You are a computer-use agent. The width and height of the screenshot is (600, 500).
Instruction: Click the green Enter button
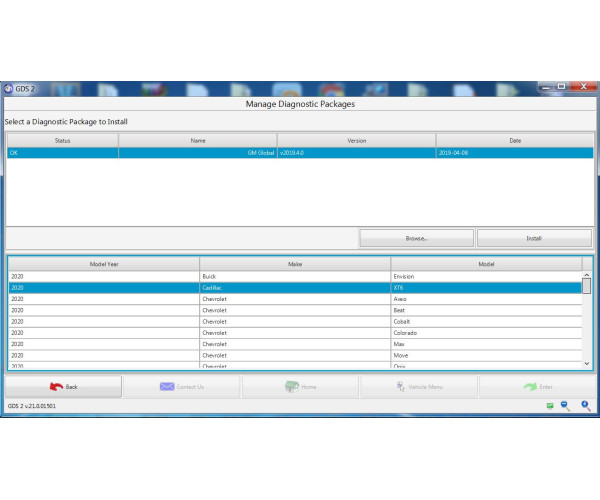[538, 387]
